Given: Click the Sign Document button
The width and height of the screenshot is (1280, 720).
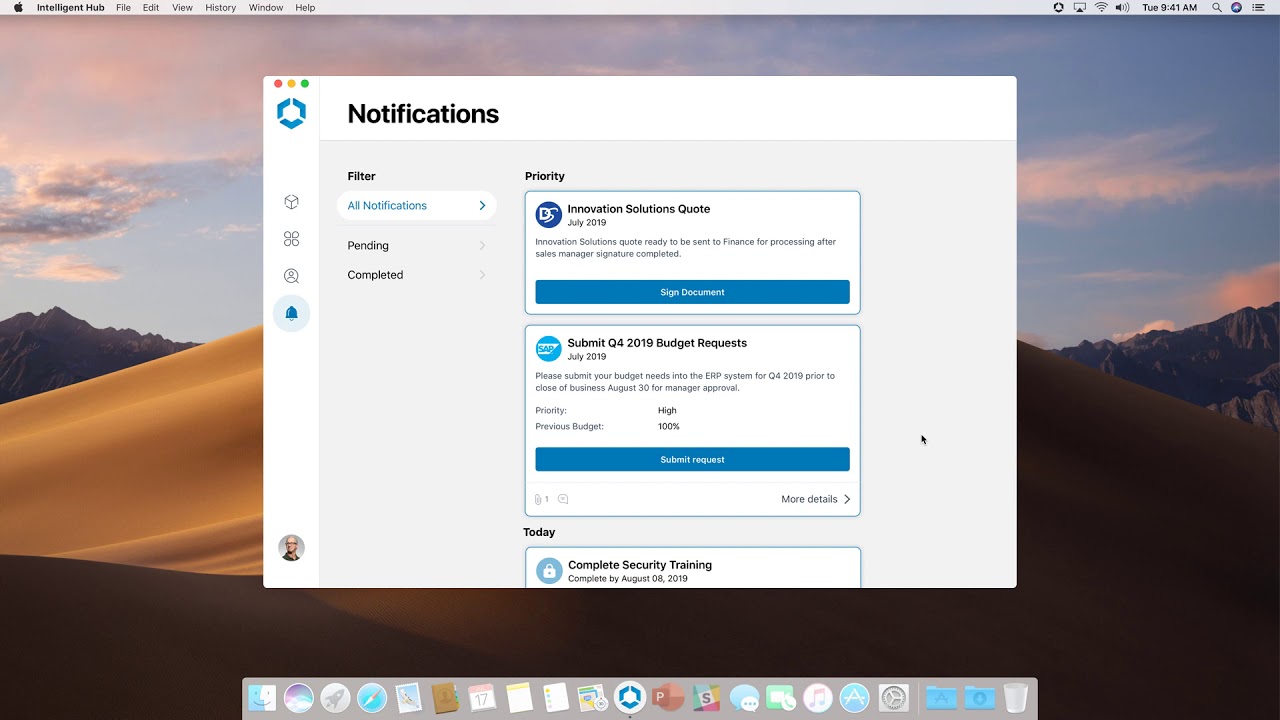Looking at the screenshot, I should click(692, 291).
